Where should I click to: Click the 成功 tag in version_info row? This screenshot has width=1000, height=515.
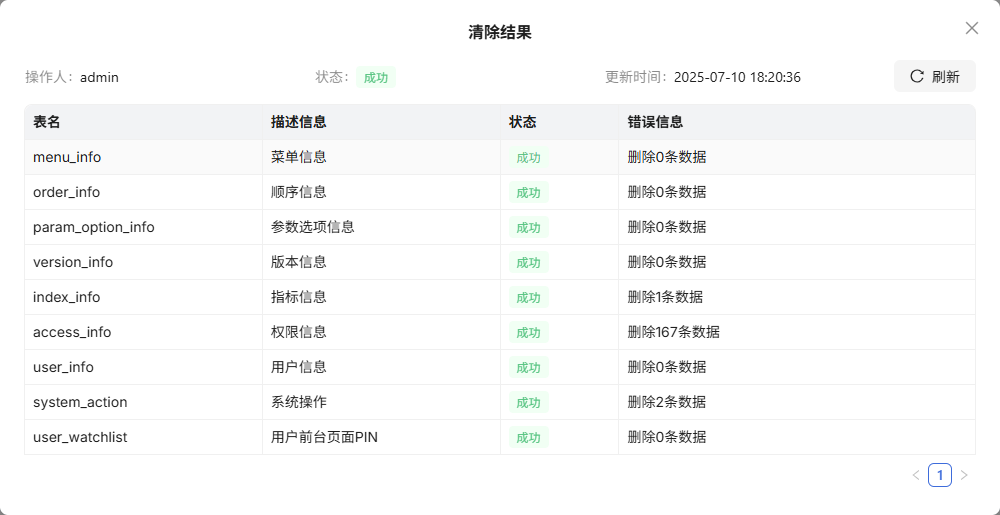(527, 262)
